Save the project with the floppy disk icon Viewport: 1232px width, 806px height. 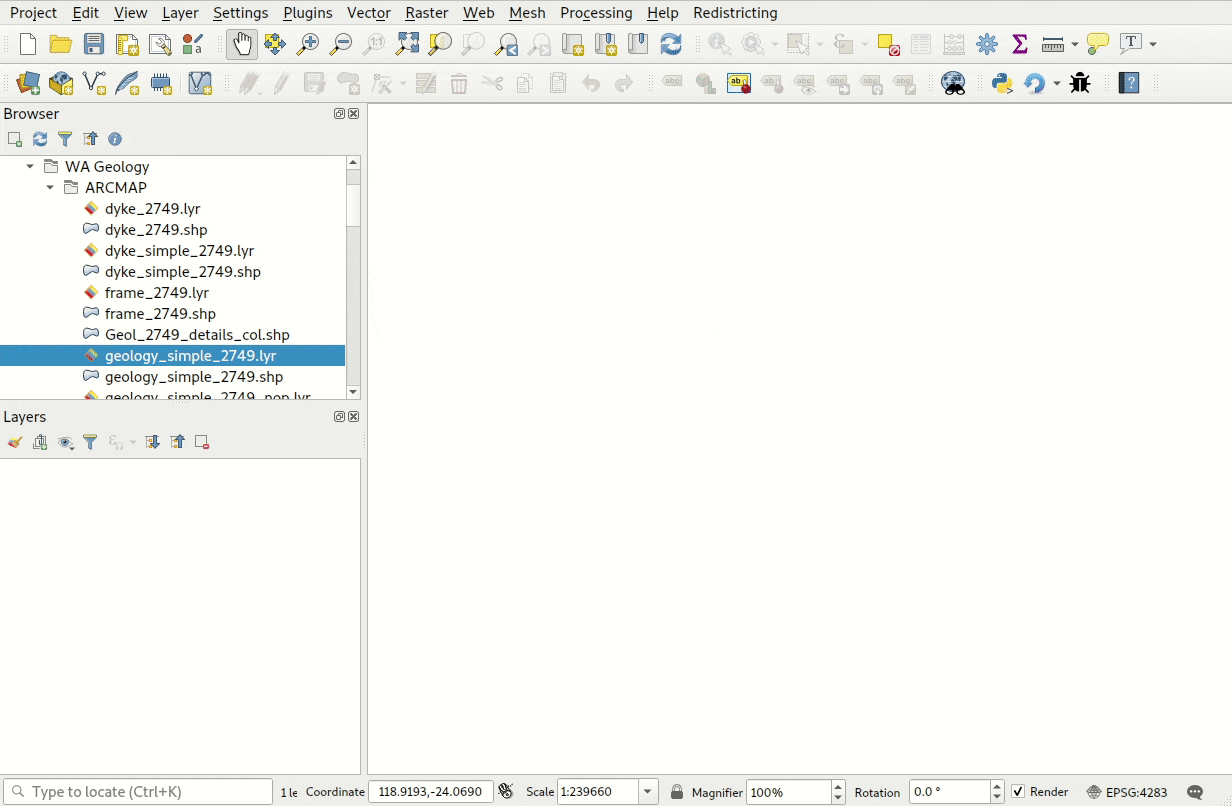94,44
